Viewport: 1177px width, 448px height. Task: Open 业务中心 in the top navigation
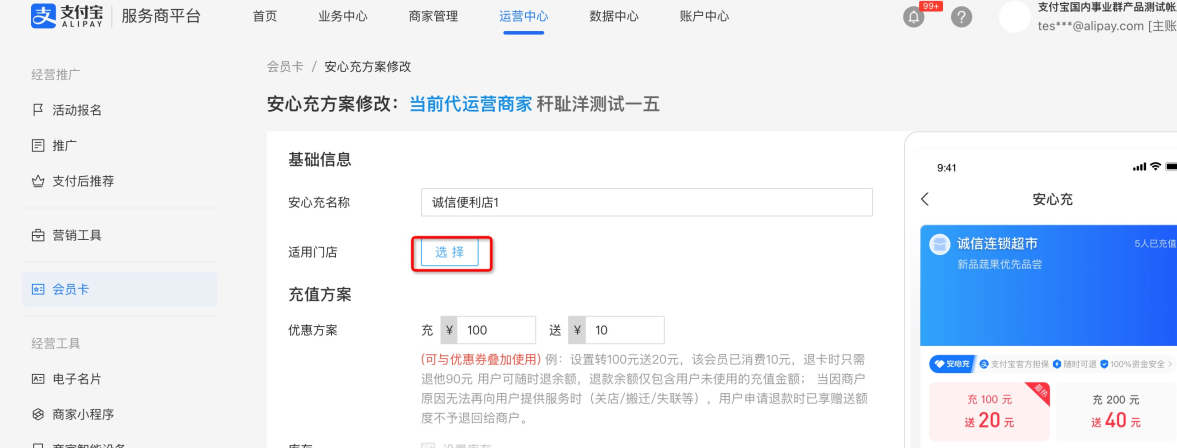coord(343,17)
